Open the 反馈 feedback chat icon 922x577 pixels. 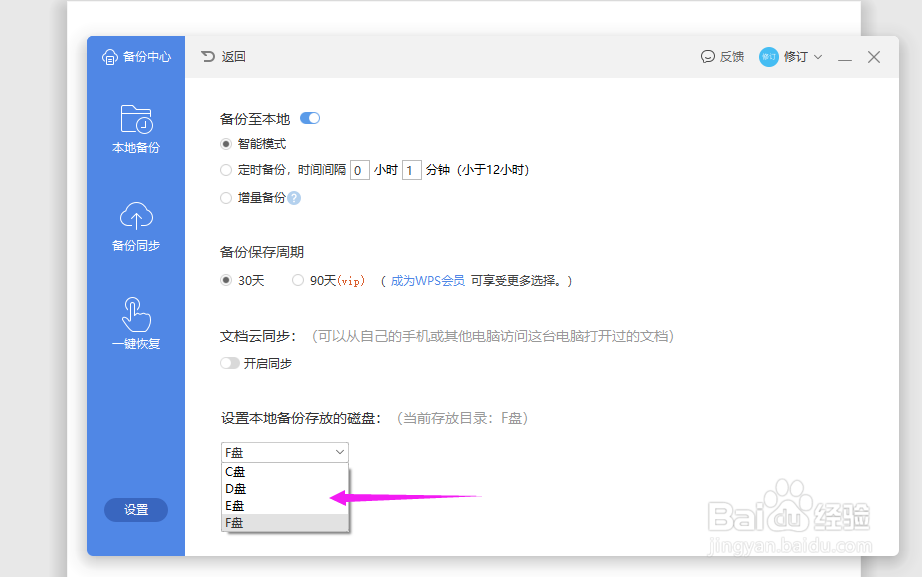(707, 56)
